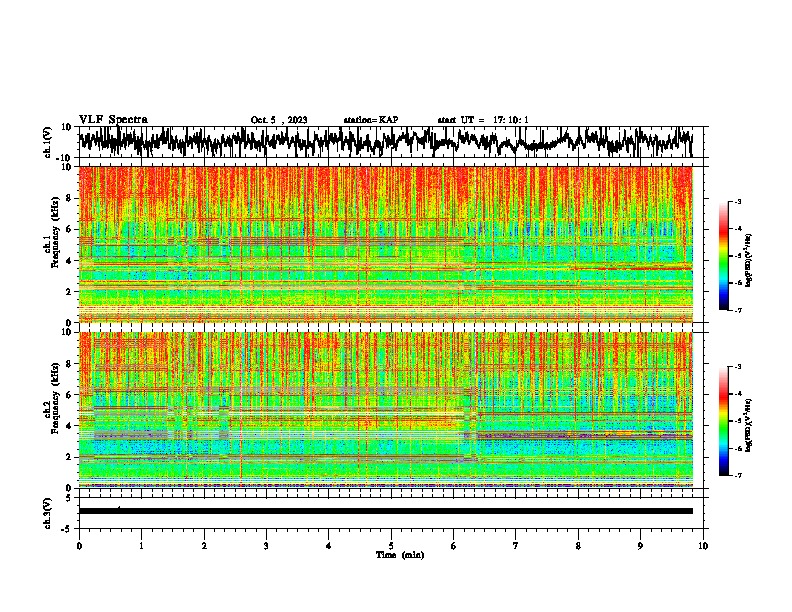Click the "4" tick on the Time axis
Viewport: 792px width, 612px height.
point(329,546)
